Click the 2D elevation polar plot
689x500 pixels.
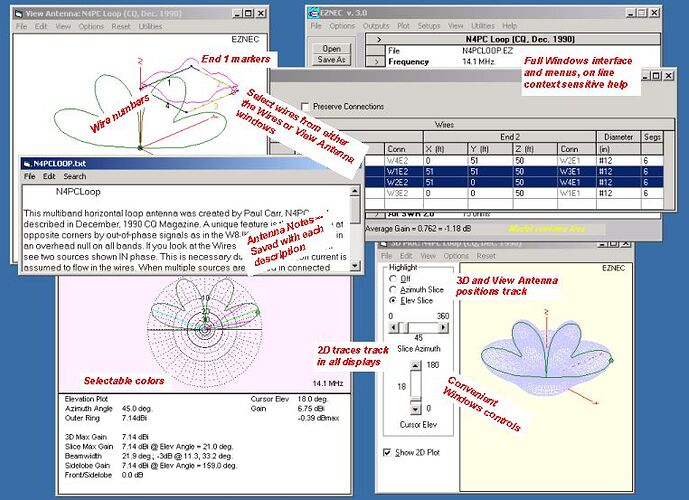pyautogui.click(x=205, y=329)
